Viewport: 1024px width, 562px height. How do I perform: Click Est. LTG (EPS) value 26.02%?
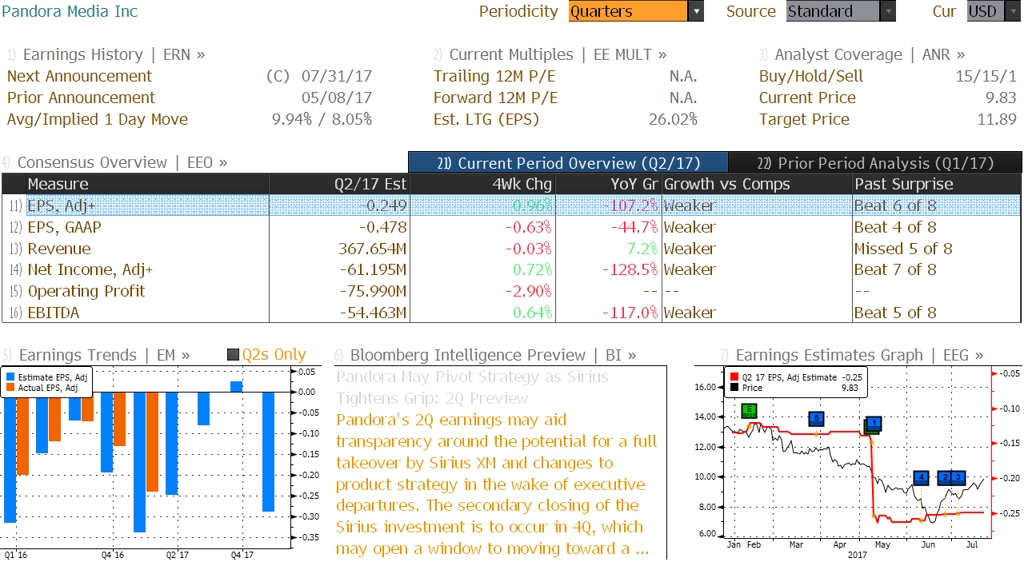click(673, 119)
